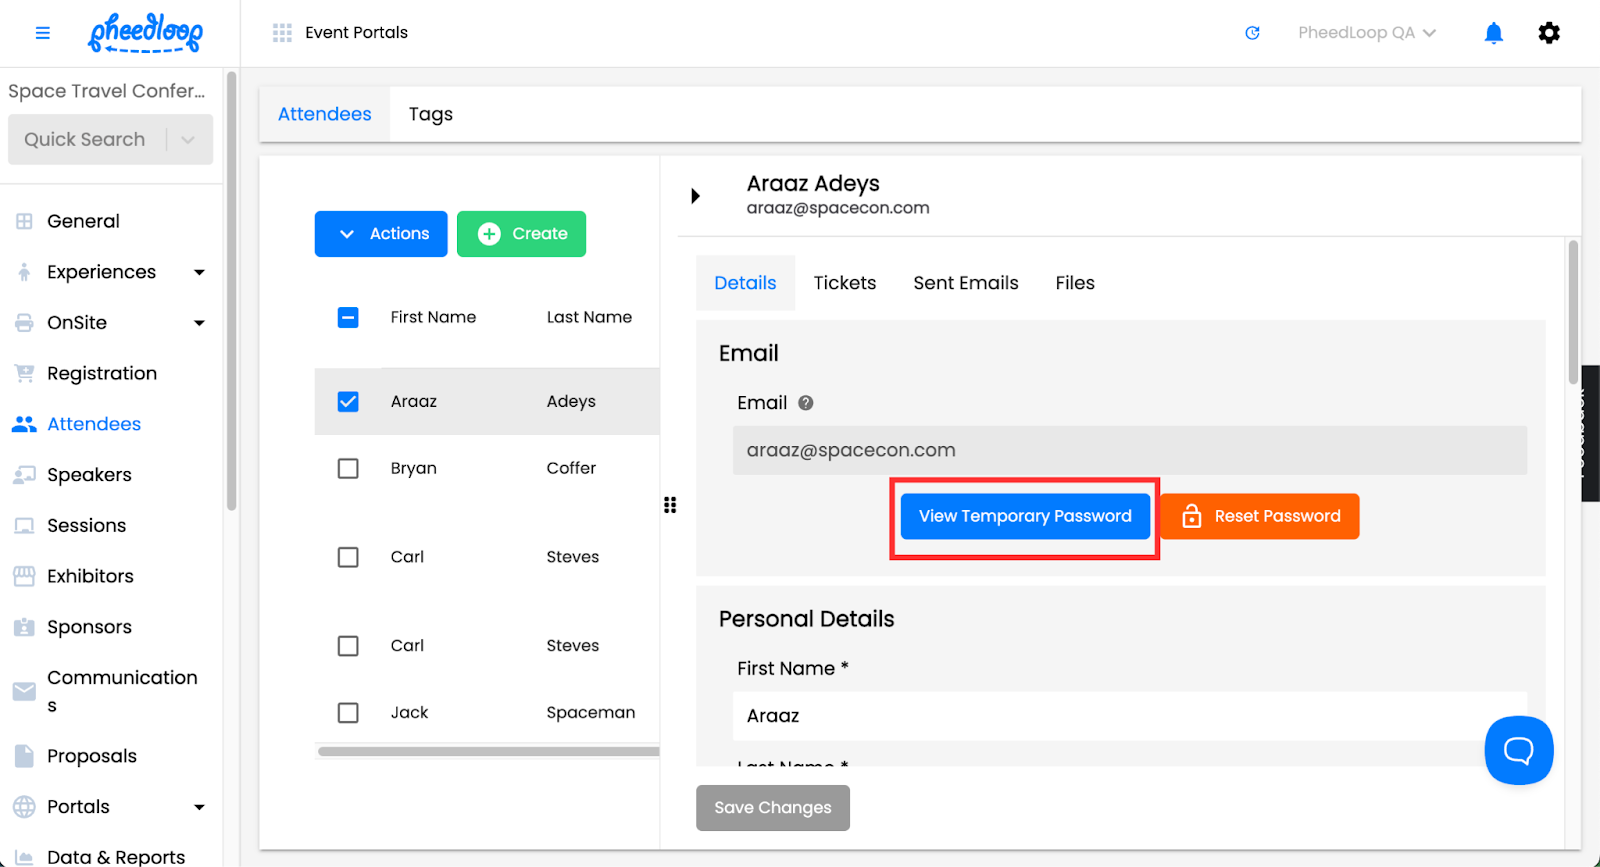Screen dimensions: 1600x867
Task: Select the Sent Emails tab
Action: tap(966, 283)
